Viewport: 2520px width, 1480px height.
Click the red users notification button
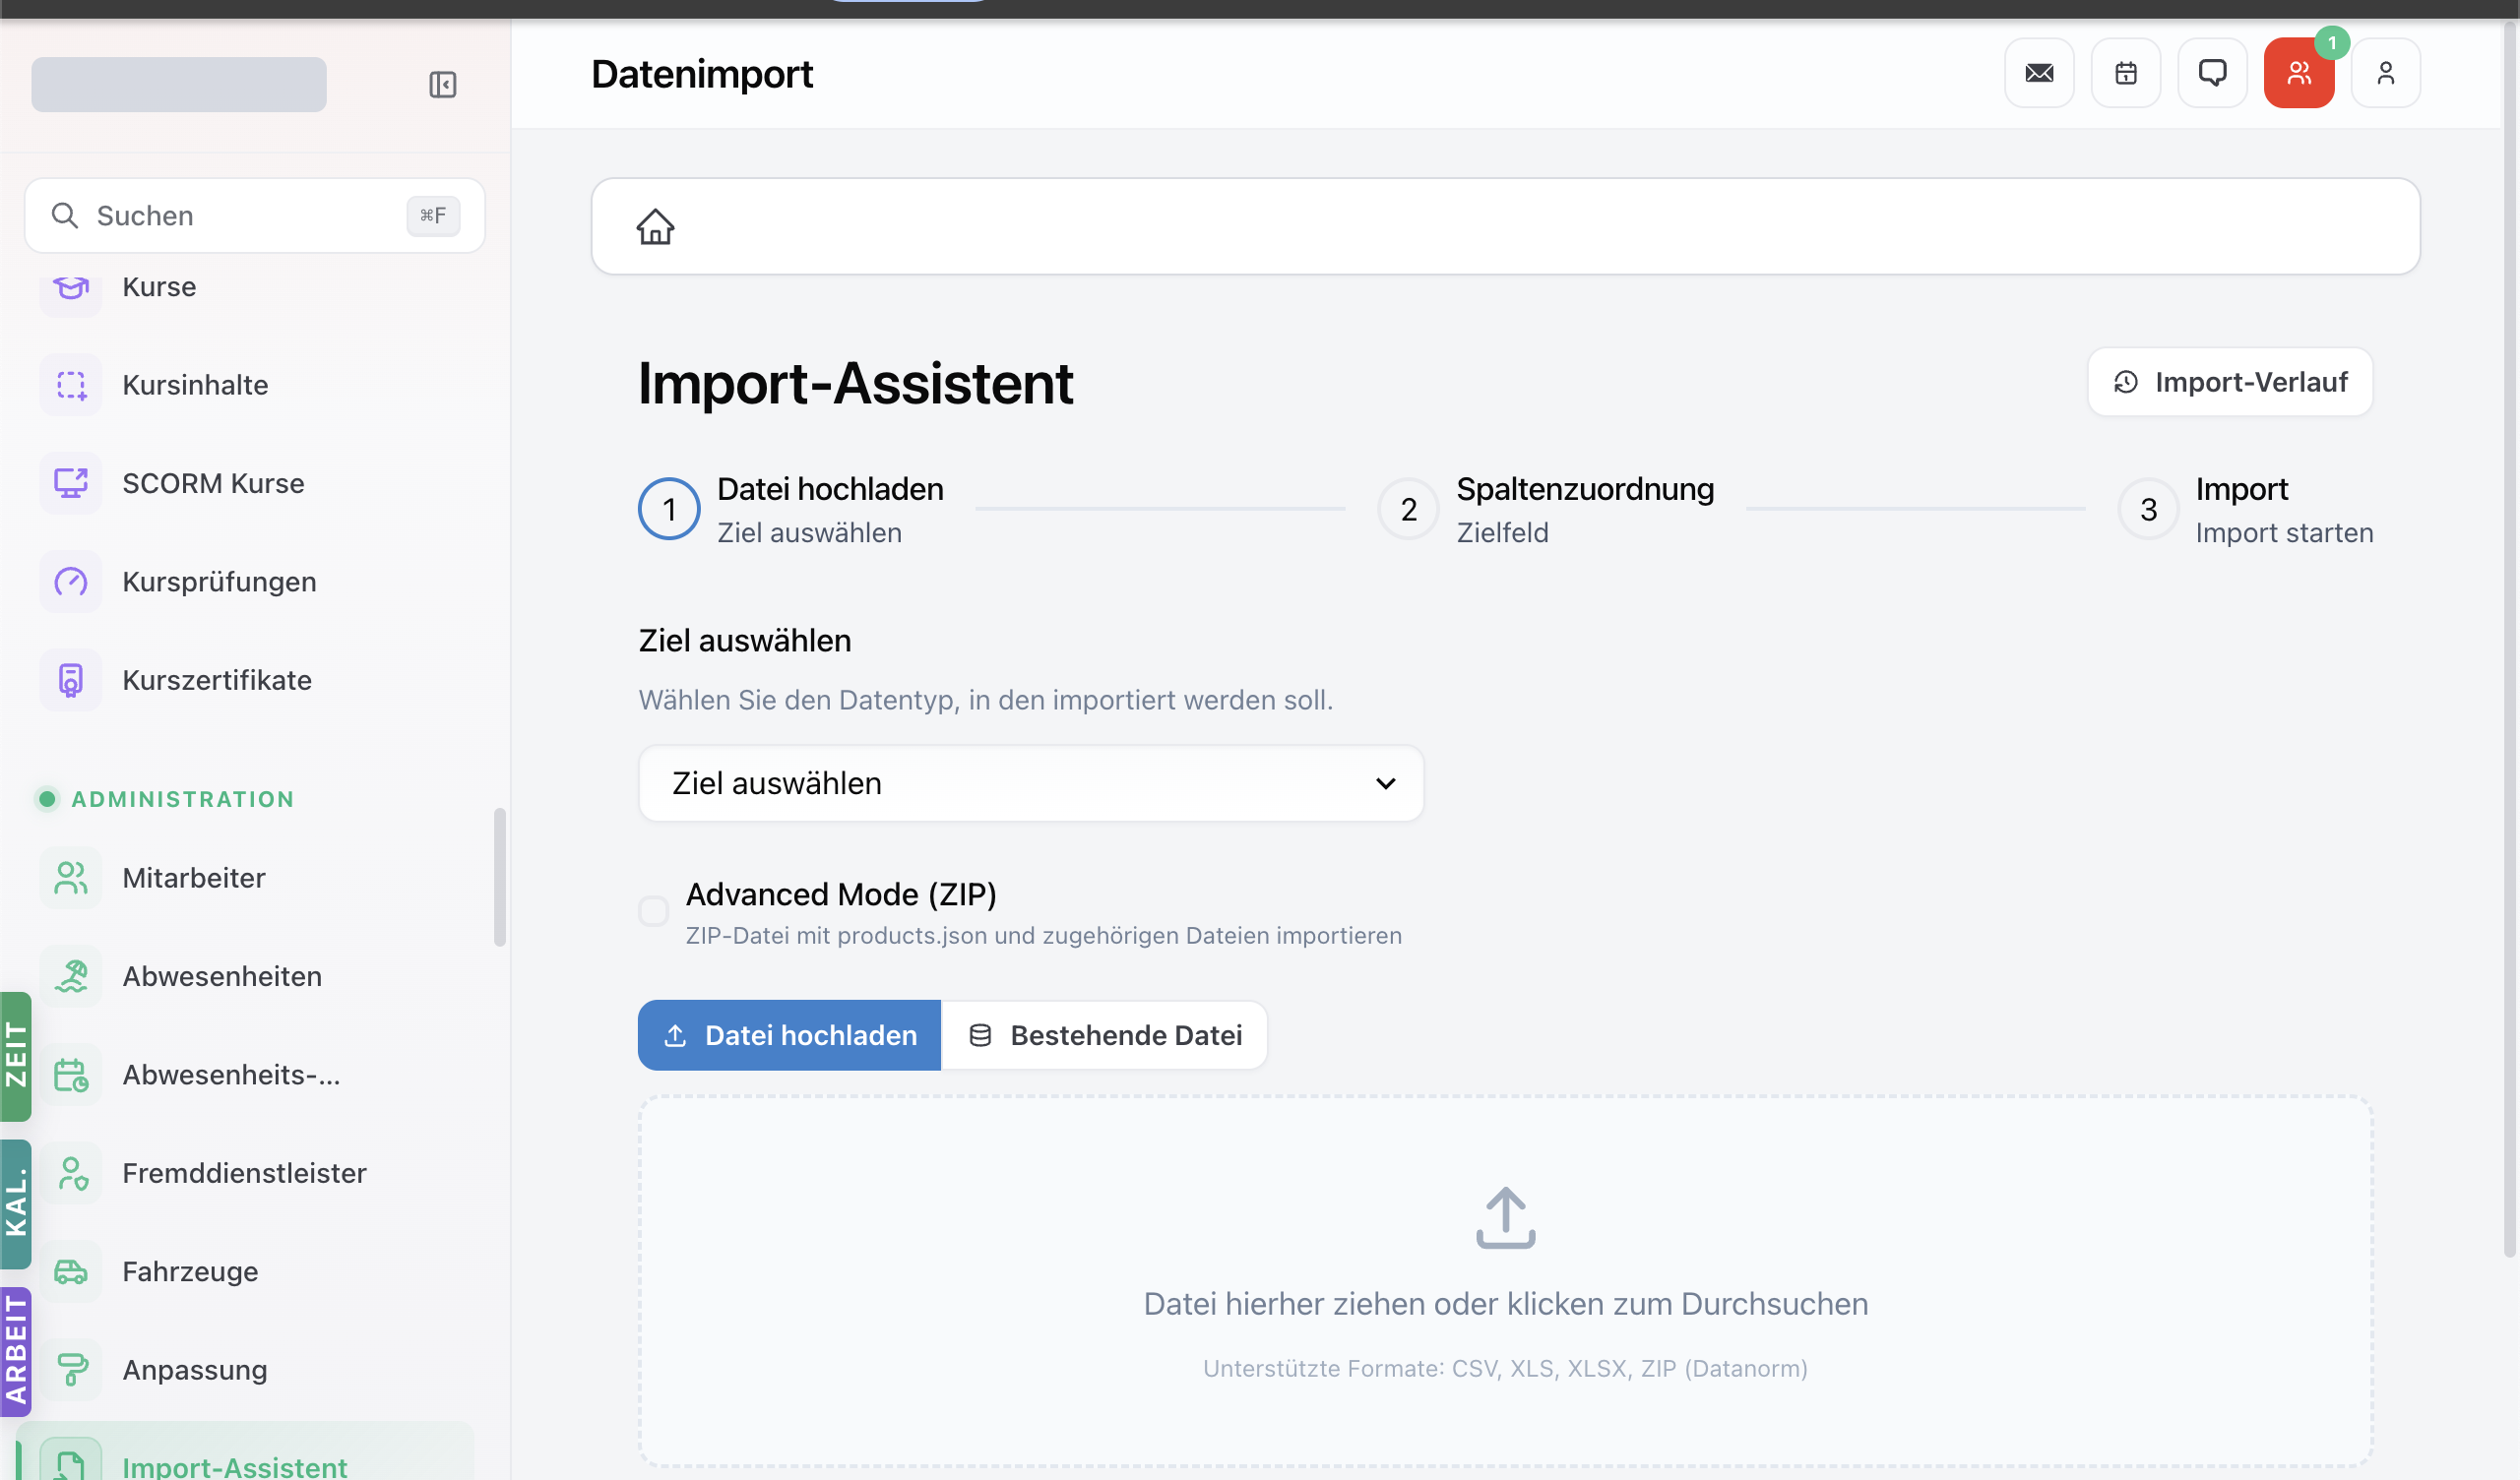point(2298,73)
